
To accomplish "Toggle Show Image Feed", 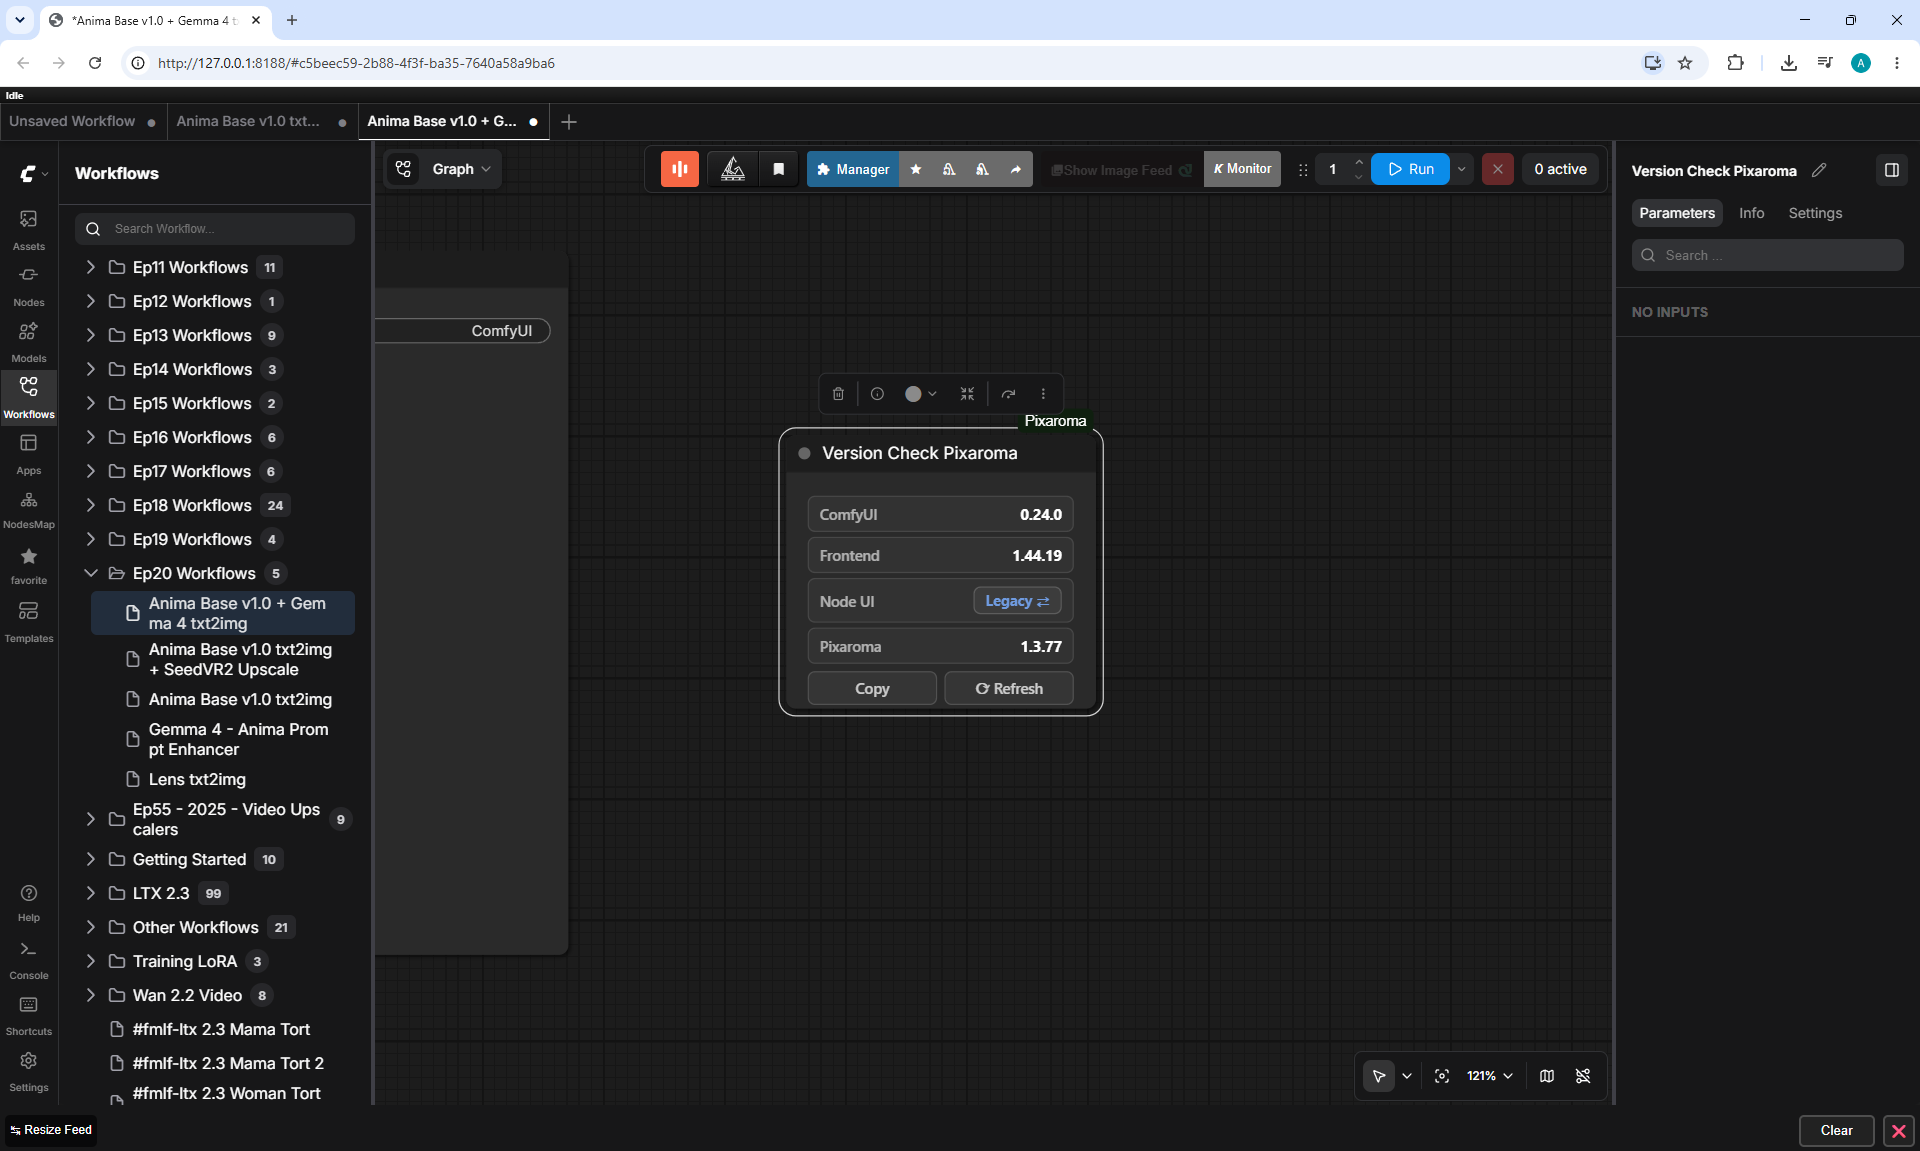I will 1120,170.
